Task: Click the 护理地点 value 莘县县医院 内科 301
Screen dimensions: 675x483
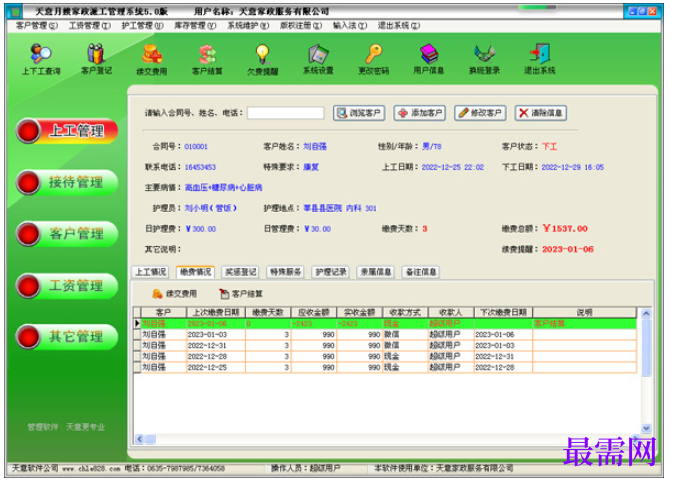Action: (x=340, y=208)
